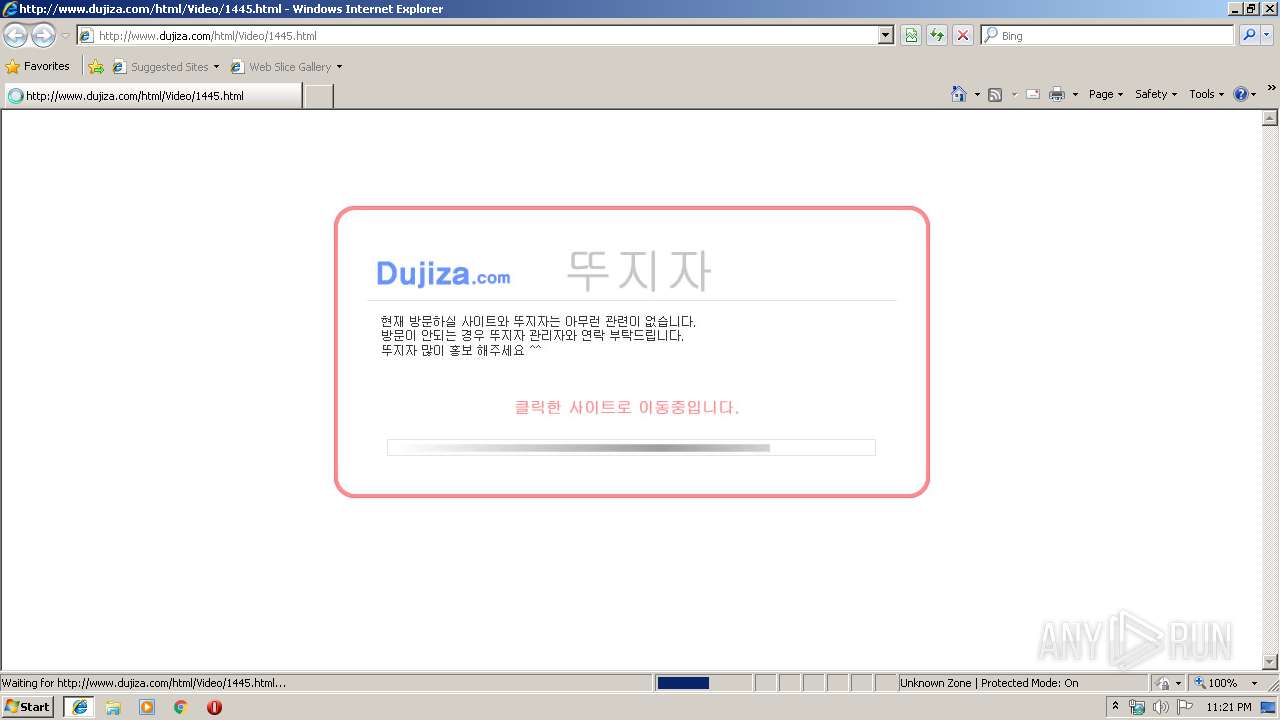Click the 11:21 PM system clock
The height and width of the screenshot is (720, 1280).
coord(1228,707)
